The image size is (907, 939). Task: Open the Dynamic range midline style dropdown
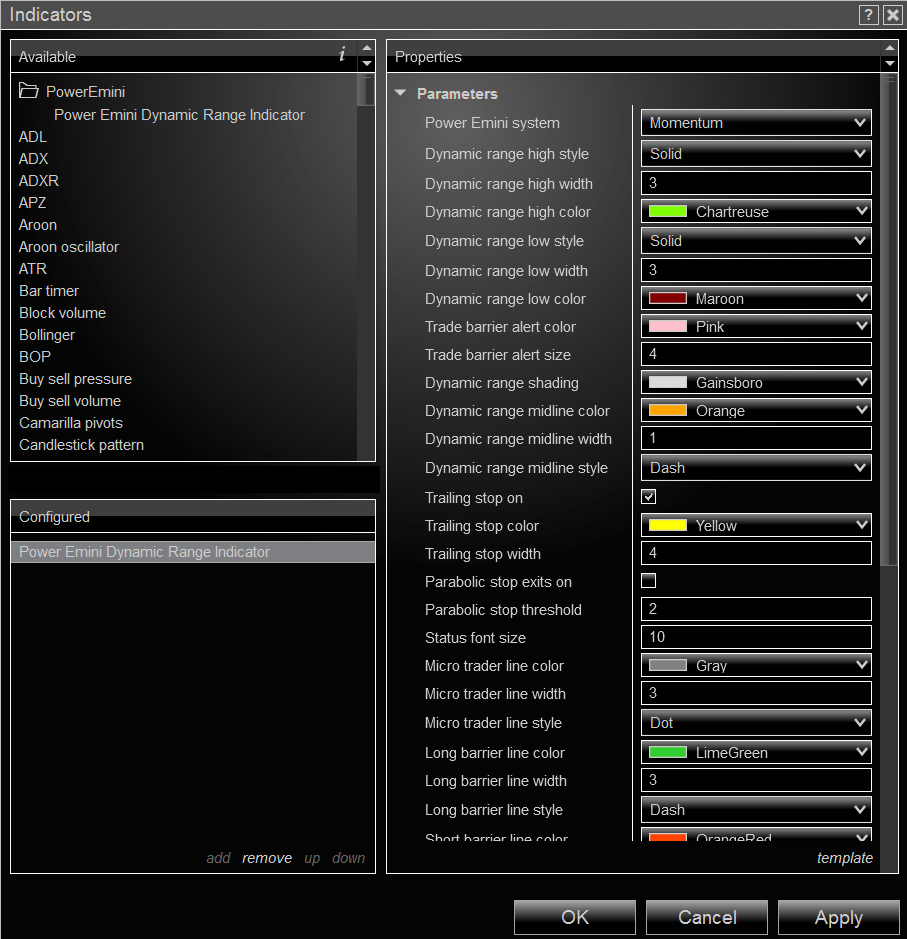[x=756, y=468]
